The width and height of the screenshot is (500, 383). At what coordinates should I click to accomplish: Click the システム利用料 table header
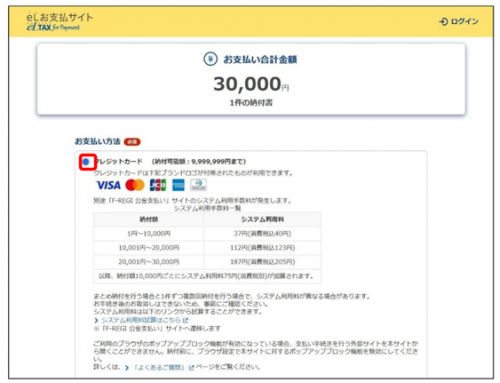pyautogui.click(x=262, y=219)
